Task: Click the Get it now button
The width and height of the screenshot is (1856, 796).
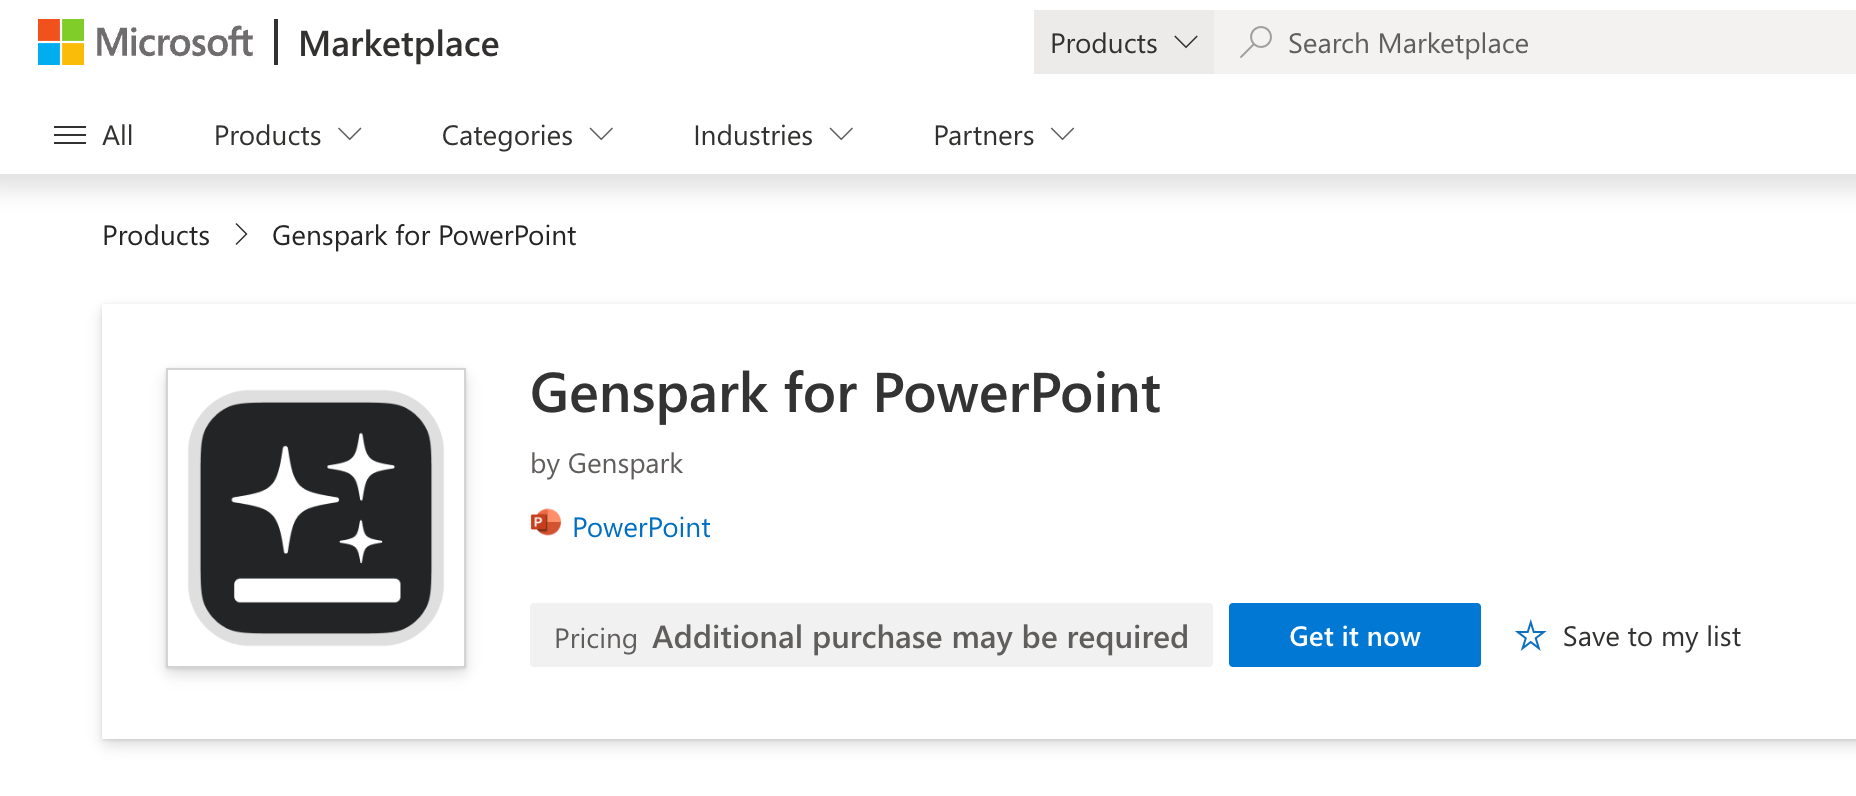Action: click(x=1354, y=635)
